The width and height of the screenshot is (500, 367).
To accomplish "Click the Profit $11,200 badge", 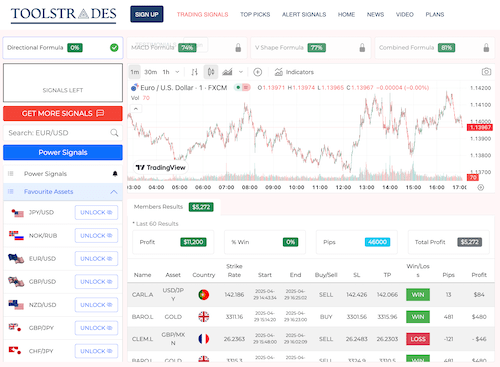I will click(193, 242).
